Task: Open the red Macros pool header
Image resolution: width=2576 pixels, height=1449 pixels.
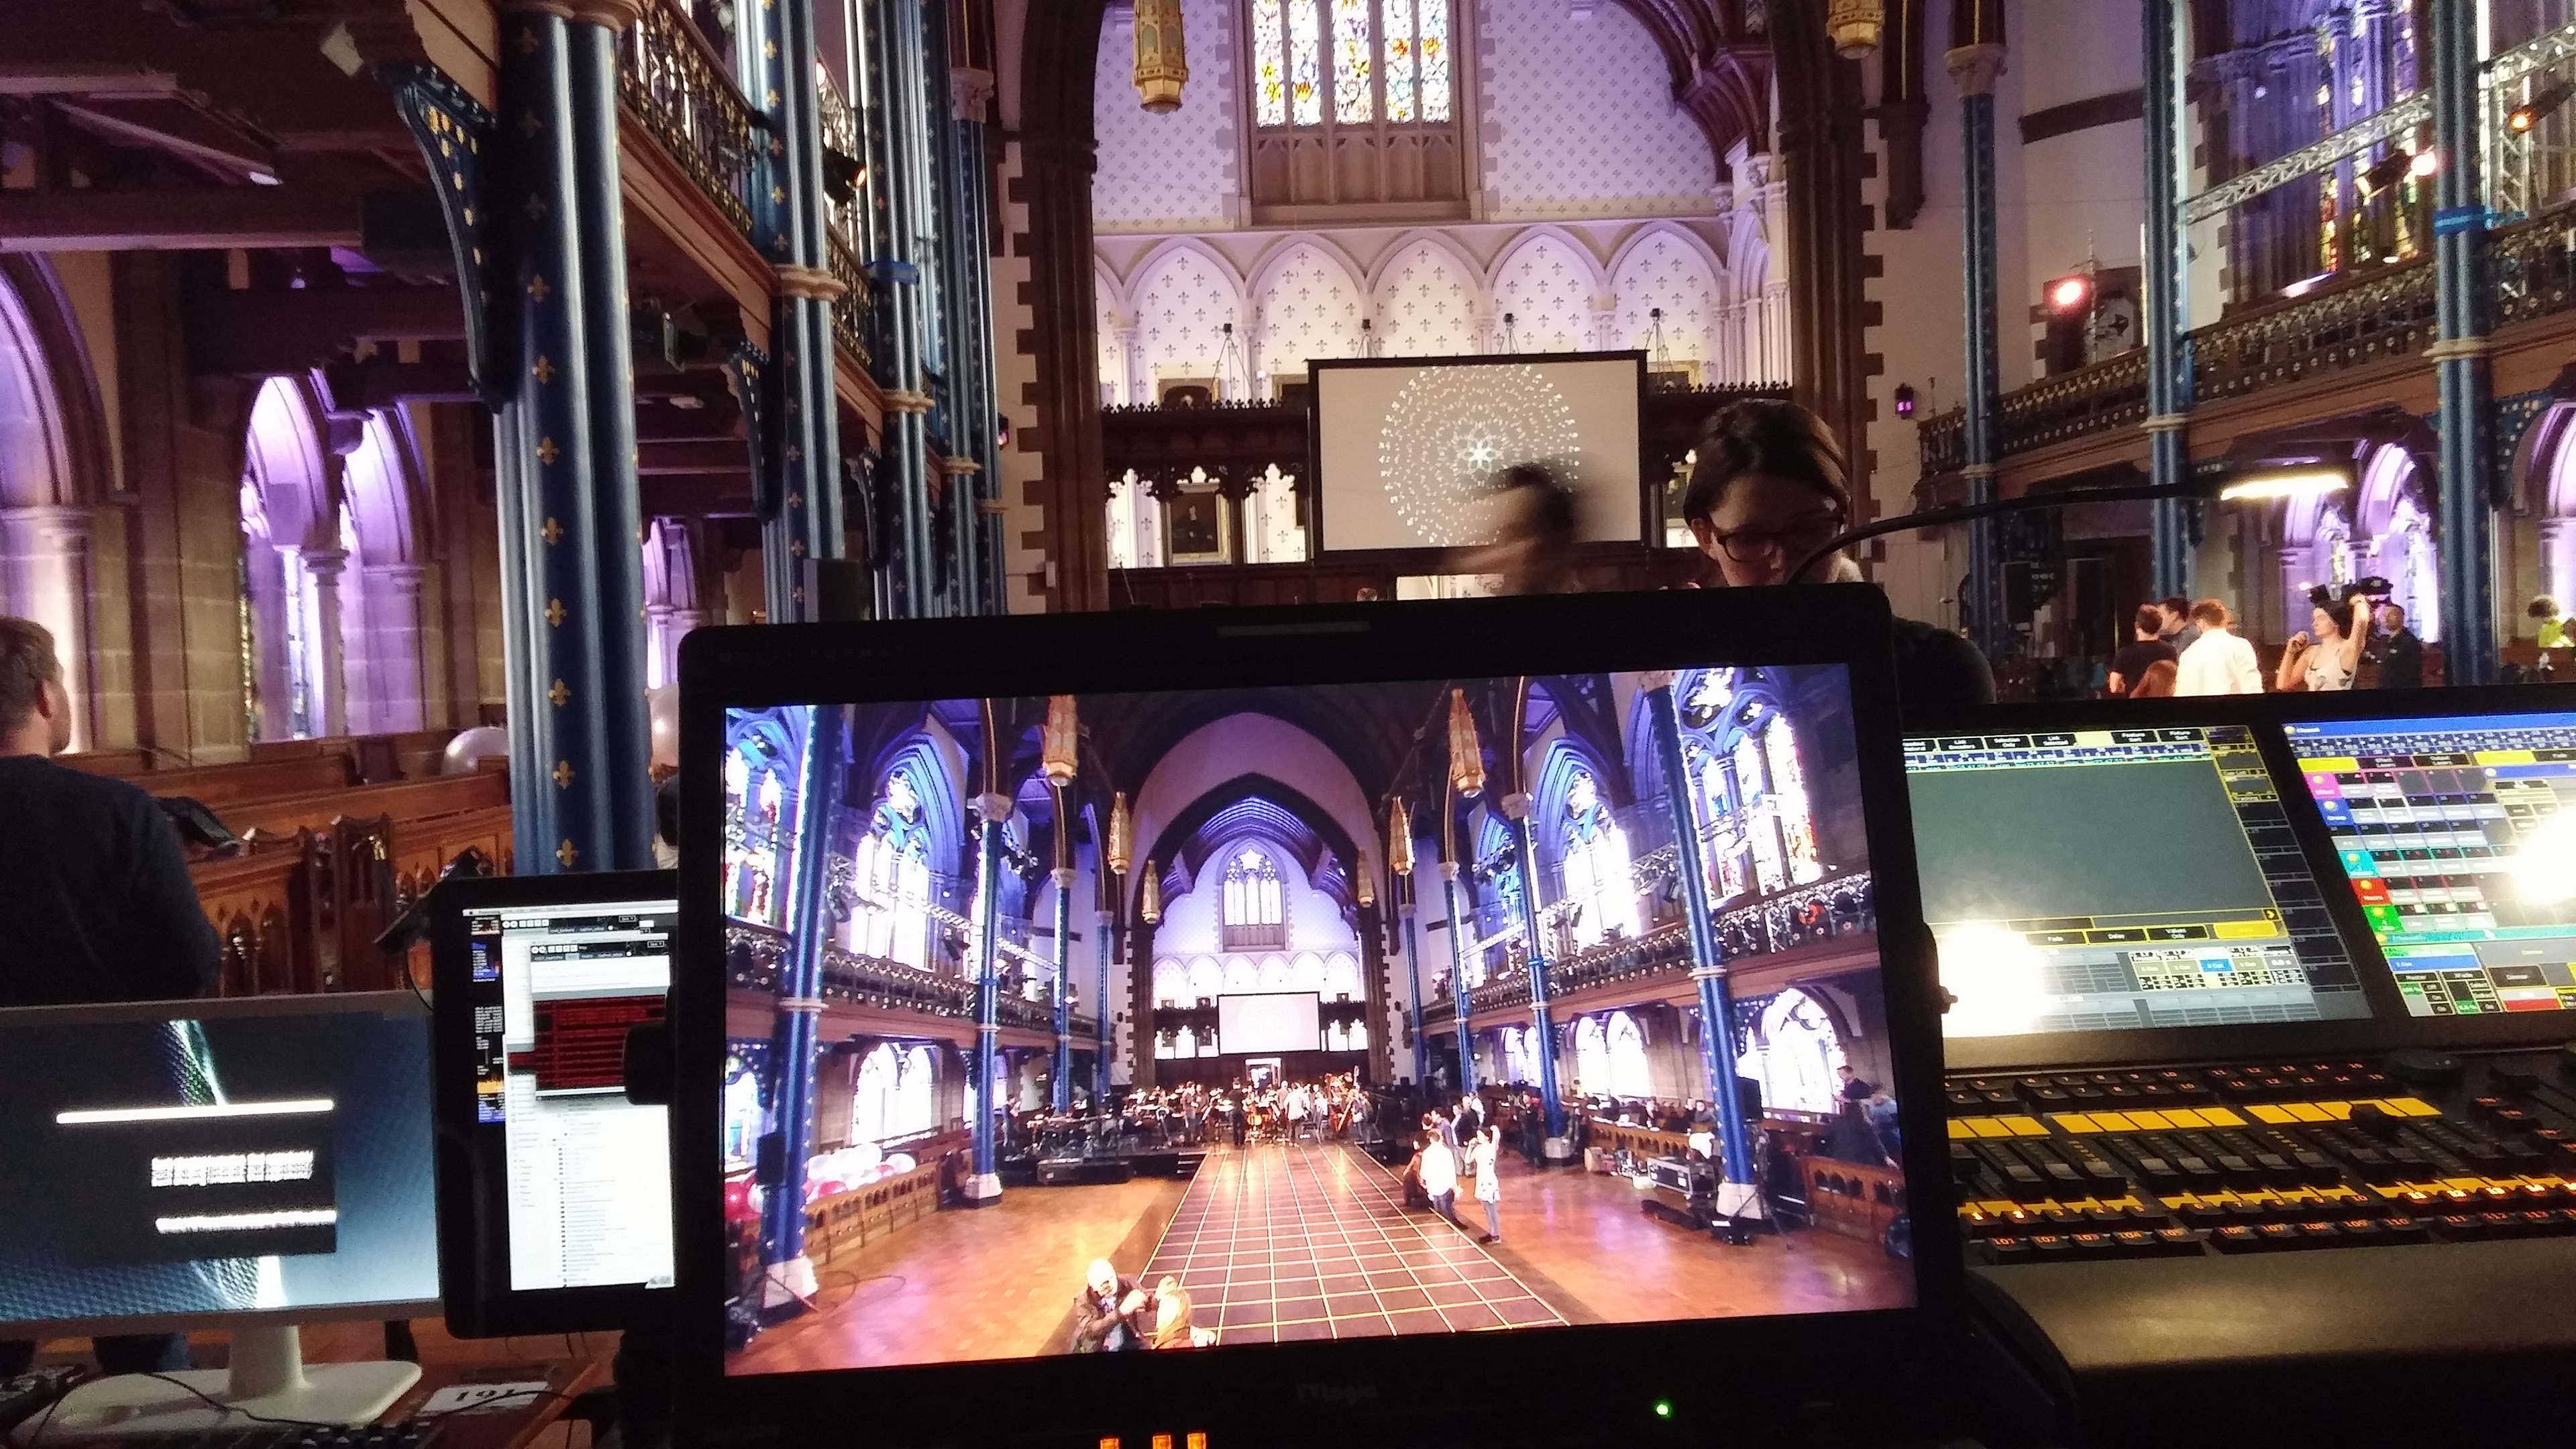Action: tap(2371, 891)
